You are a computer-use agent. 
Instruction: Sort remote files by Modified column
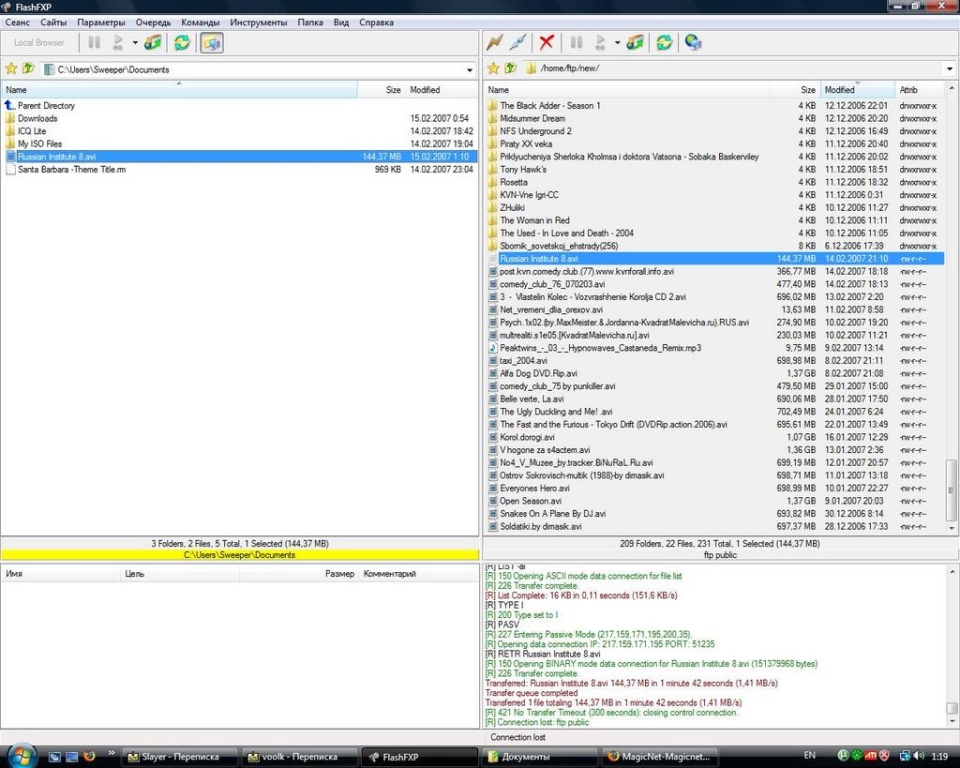click(x=857, y=90)
